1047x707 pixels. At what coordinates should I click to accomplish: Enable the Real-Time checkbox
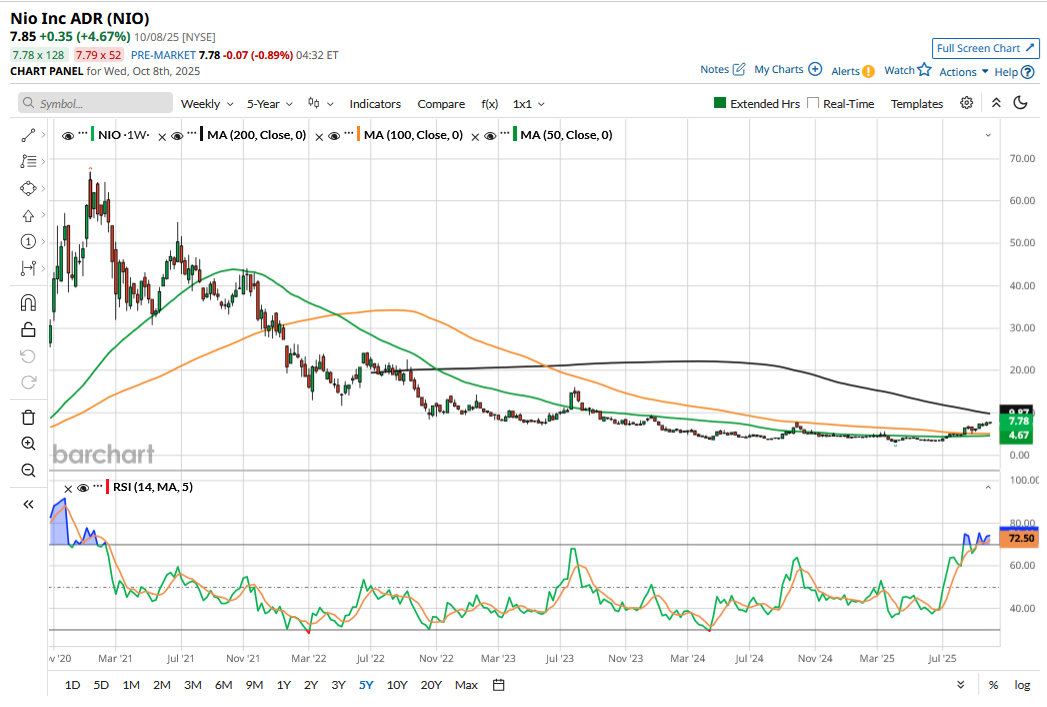[x=813, y=103]
